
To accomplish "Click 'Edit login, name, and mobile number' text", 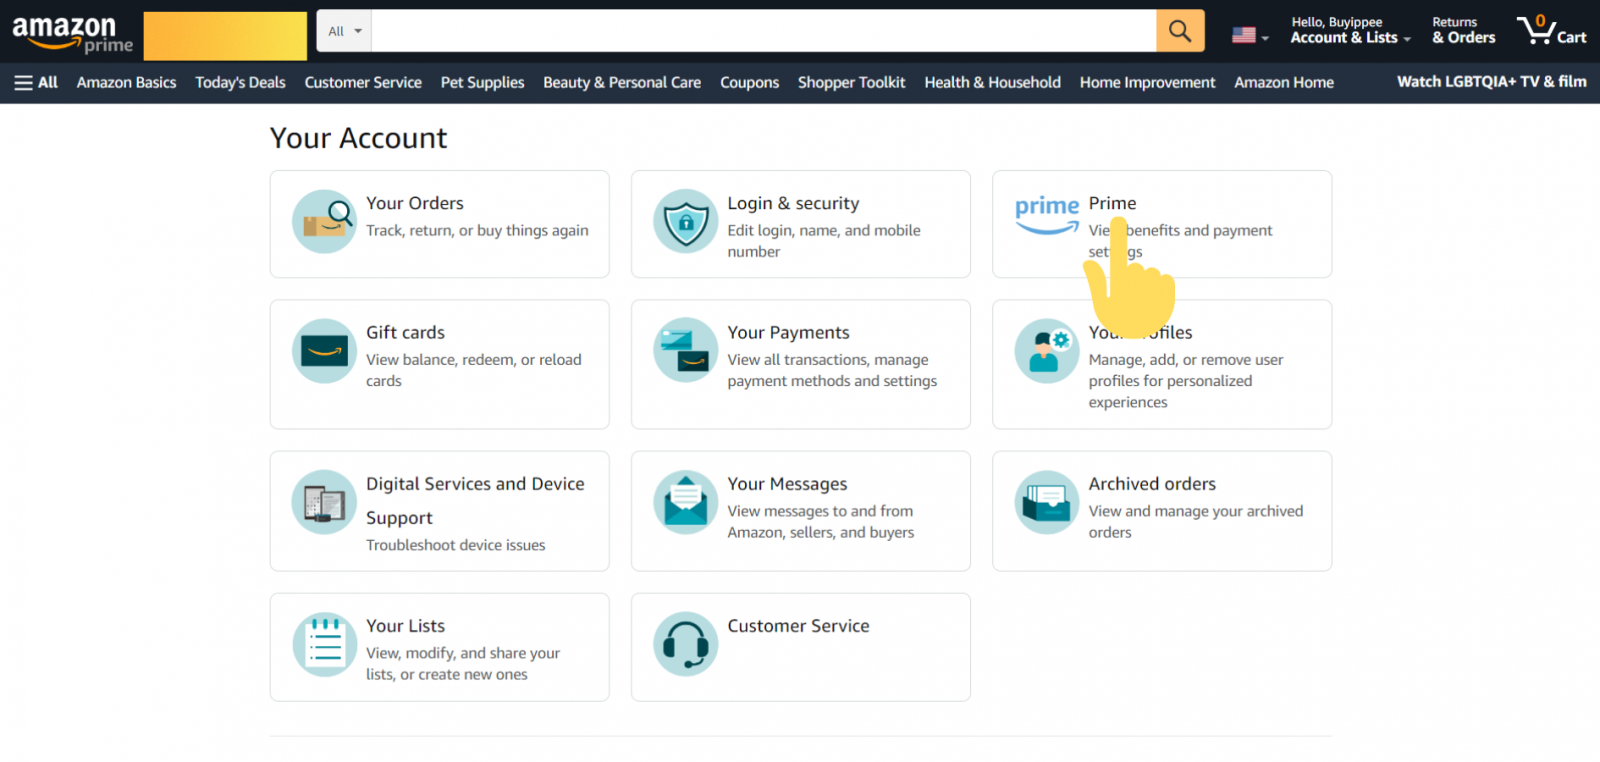I will pos(824,241).
